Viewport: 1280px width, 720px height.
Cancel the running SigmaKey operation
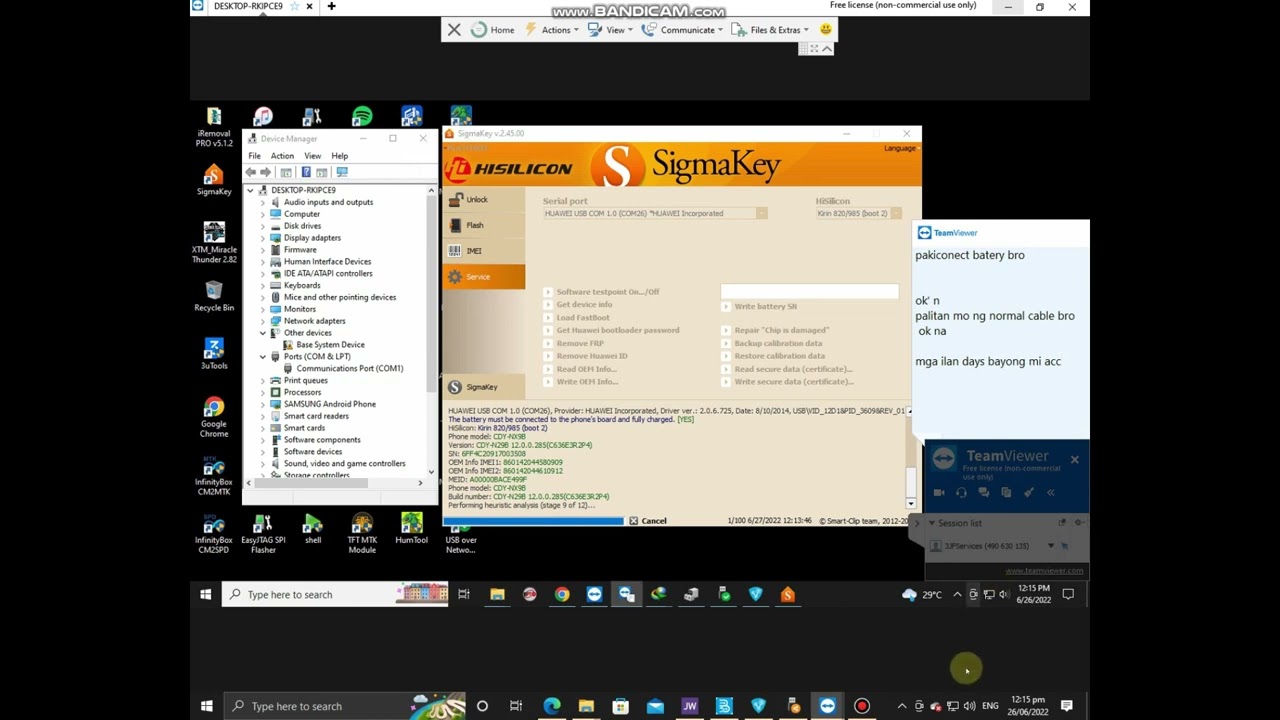[x=648, y=521]
